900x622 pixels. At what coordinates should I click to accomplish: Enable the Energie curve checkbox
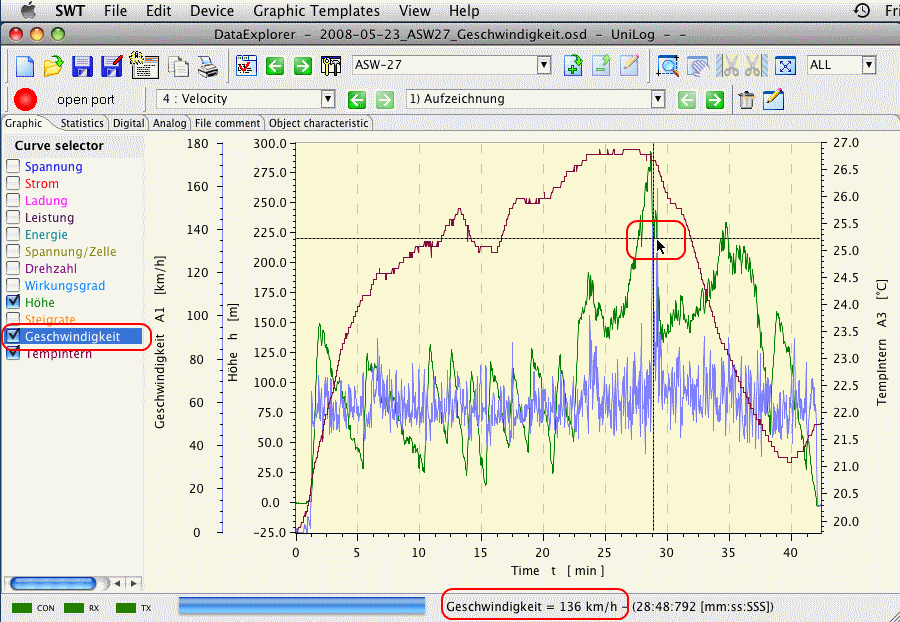coord(13,234)
